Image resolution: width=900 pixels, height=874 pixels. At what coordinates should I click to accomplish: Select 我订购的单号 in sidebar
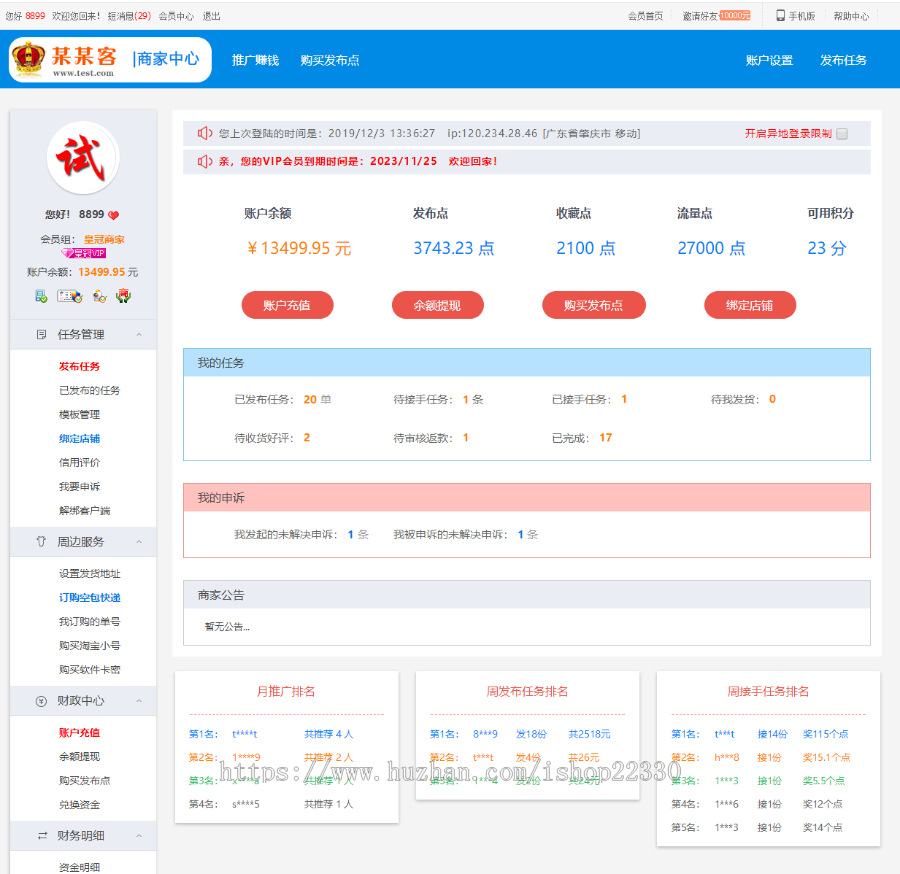pyautogui.click(x=90, y=622)
